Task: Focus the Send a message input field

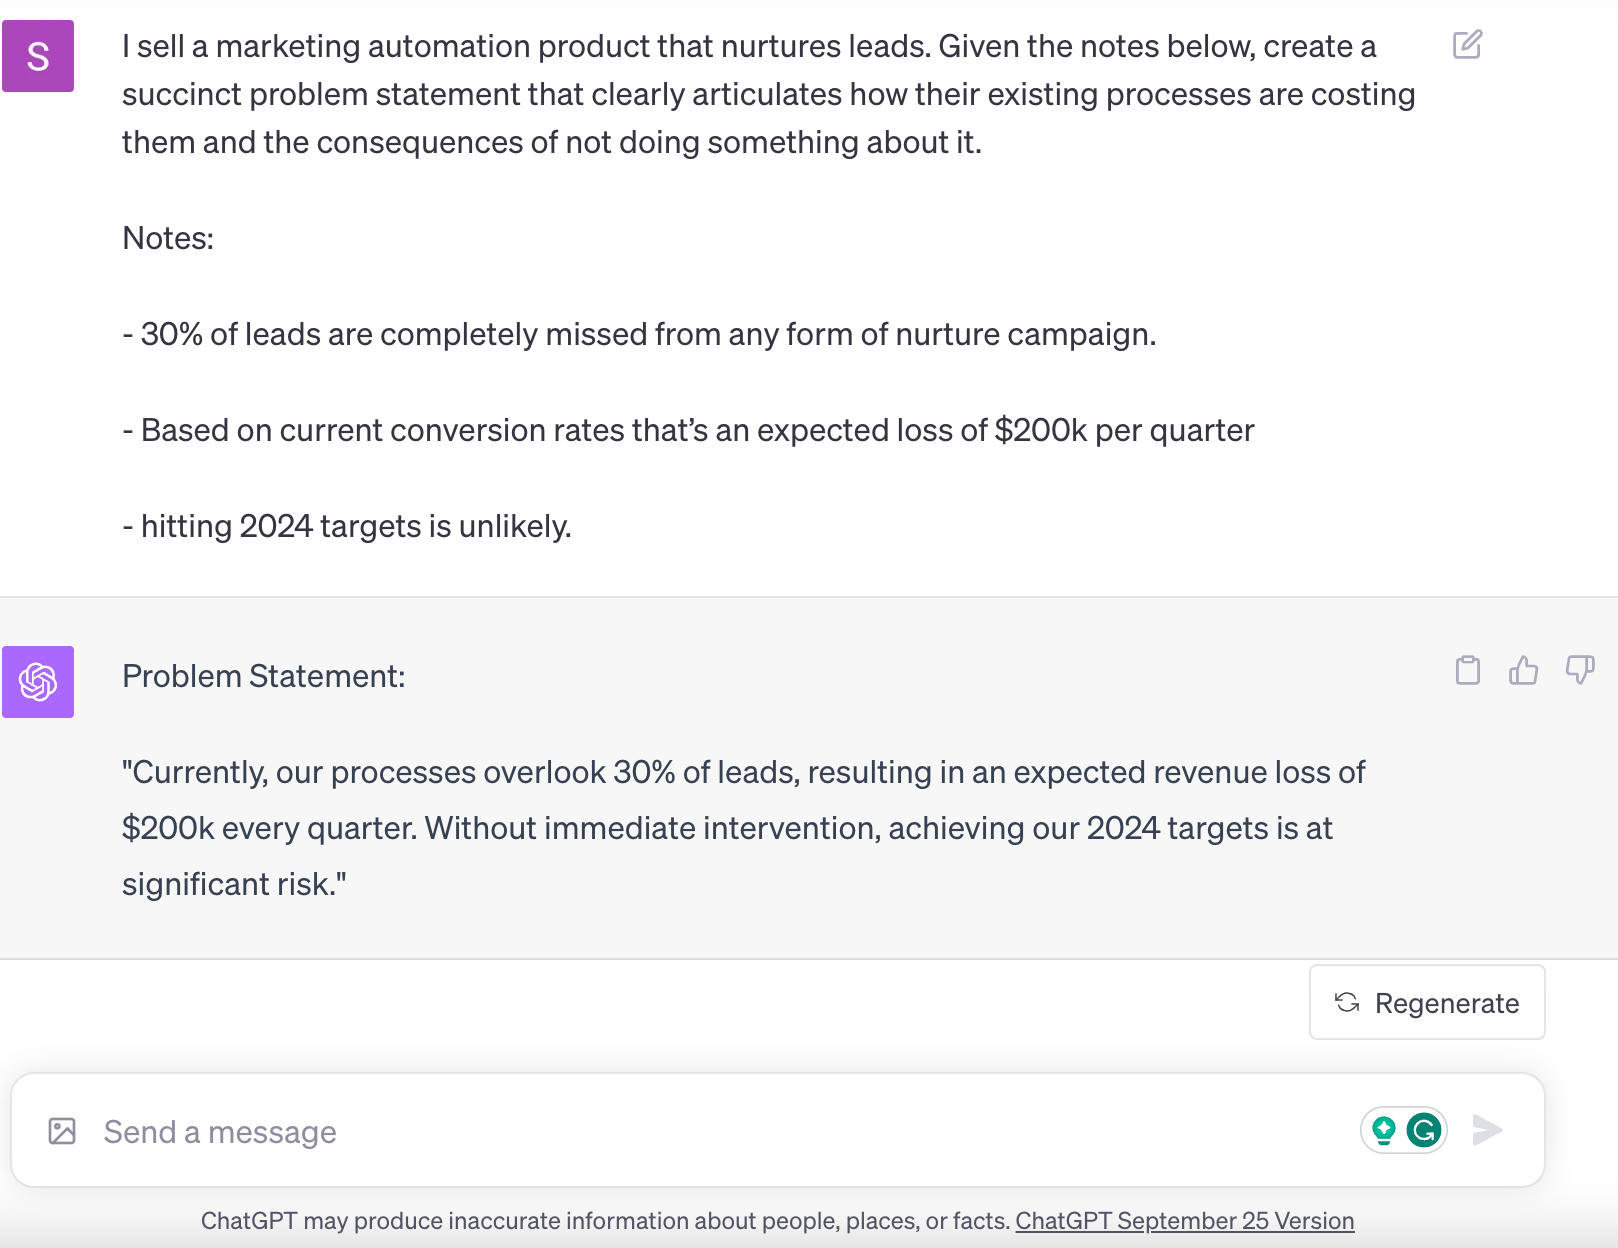Action: pos(700,1131)
